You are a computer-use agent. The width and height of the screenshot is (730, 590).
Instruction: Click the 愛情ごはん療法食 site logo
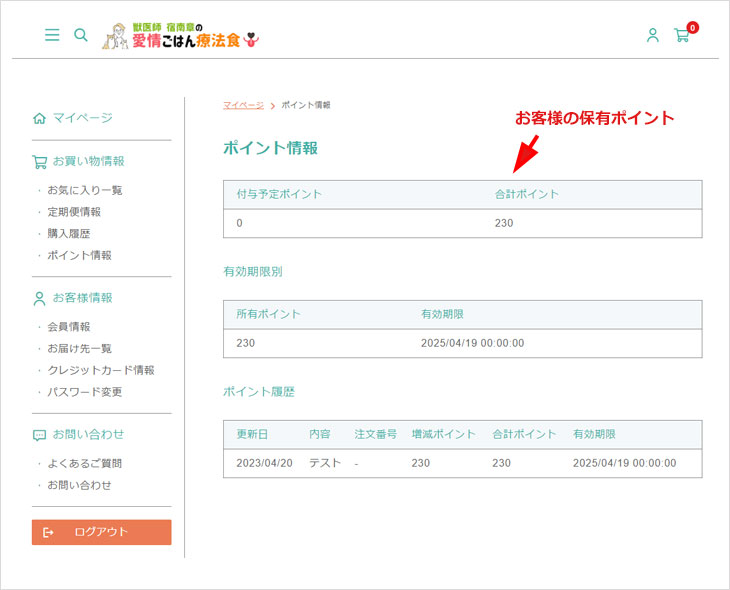click(181, 36)
